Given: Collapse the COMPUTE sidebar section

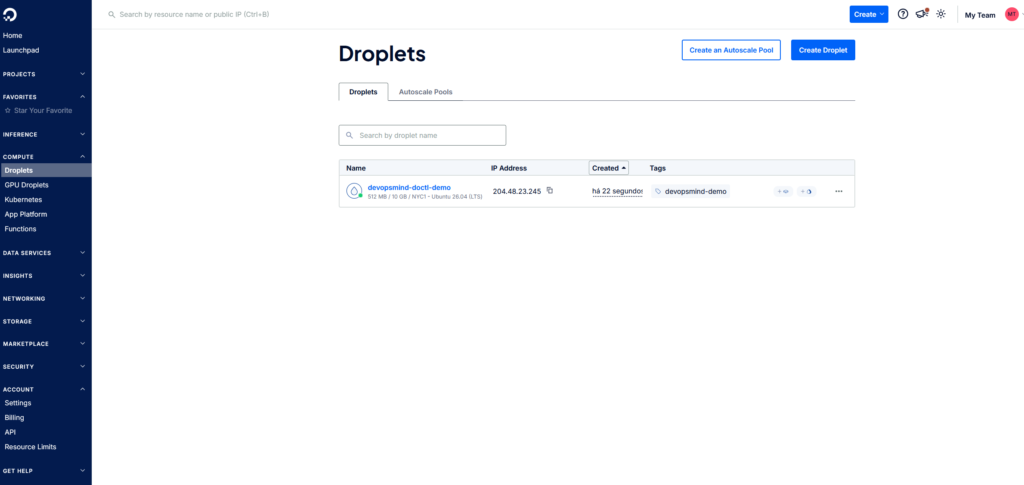Looking at the screenshot, I should (46, 157).
